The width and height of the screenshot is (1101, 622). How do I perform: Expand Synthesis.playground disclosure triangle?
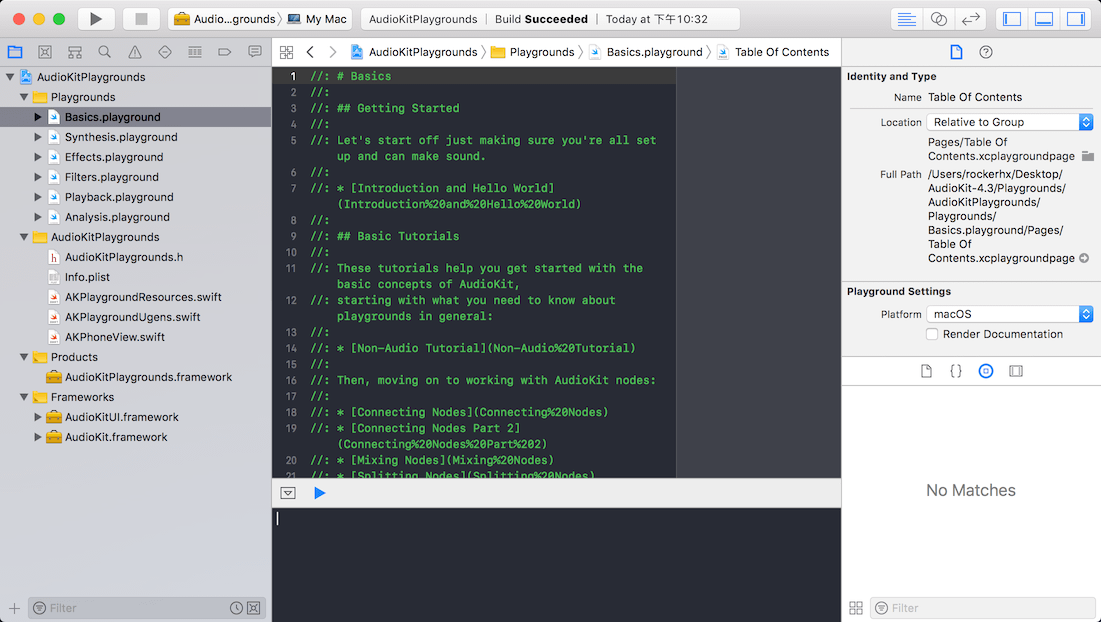(38, 137)
